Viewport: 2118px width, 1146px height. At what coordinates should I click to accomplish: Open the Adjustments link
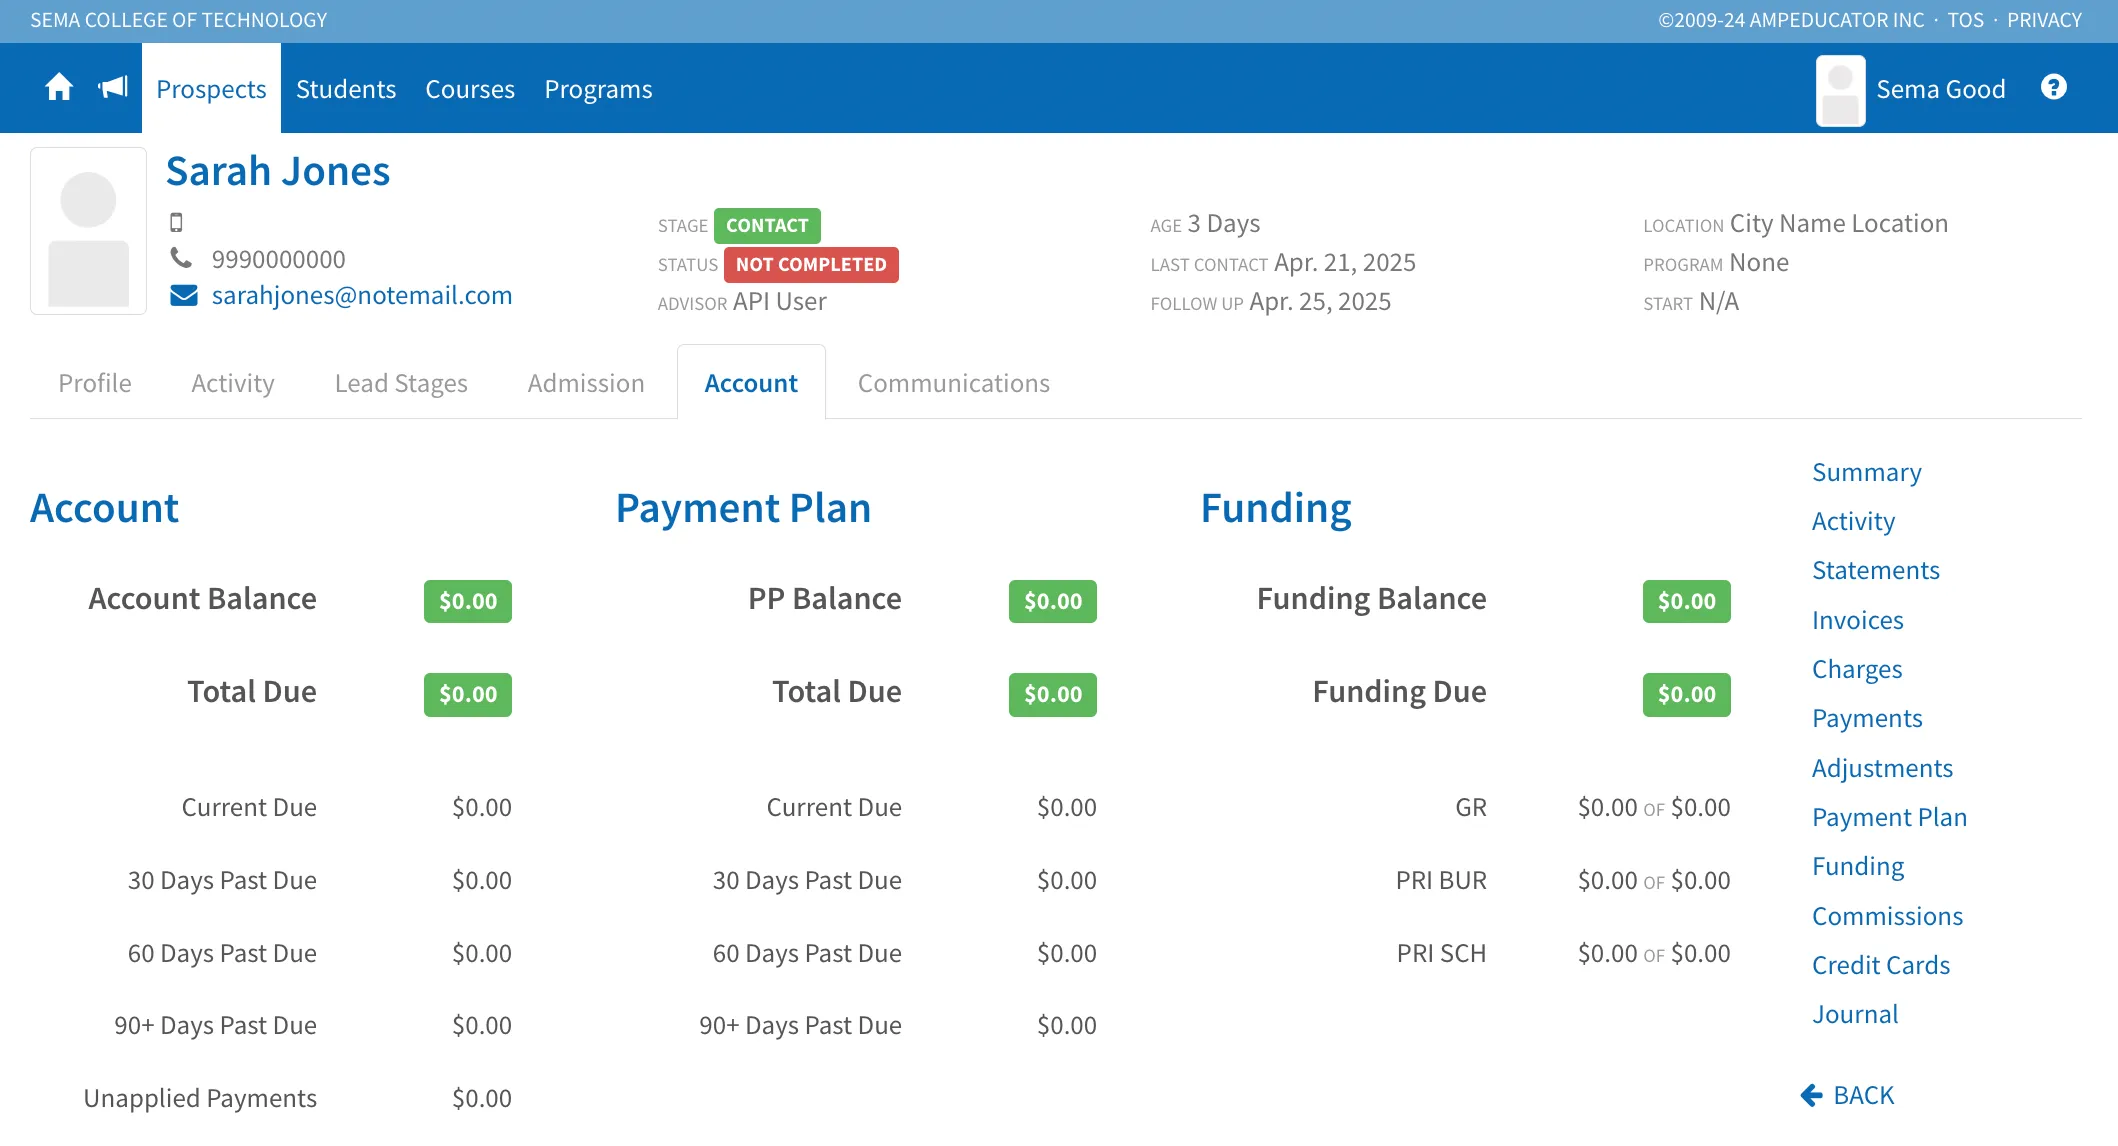pos(1882,768)
